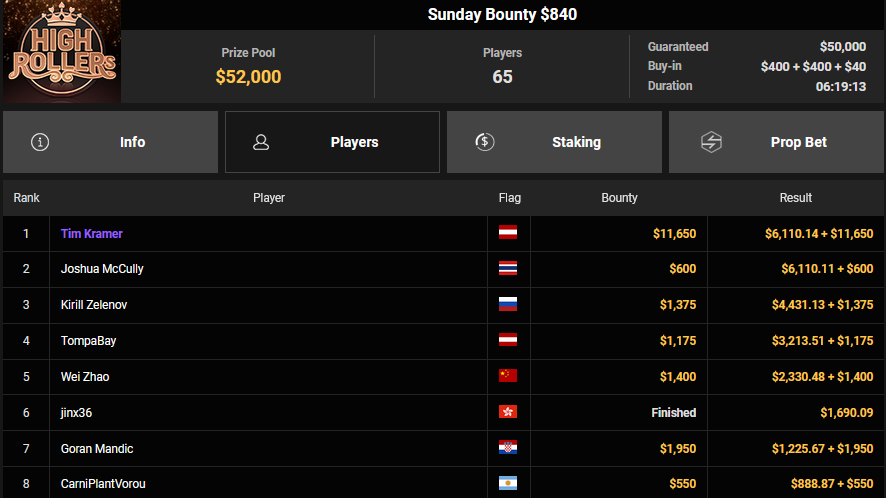The height and width of the screenshot is (498, 886).
Task: Sort by the Bounty column header
Action: [x=619, y=198]
